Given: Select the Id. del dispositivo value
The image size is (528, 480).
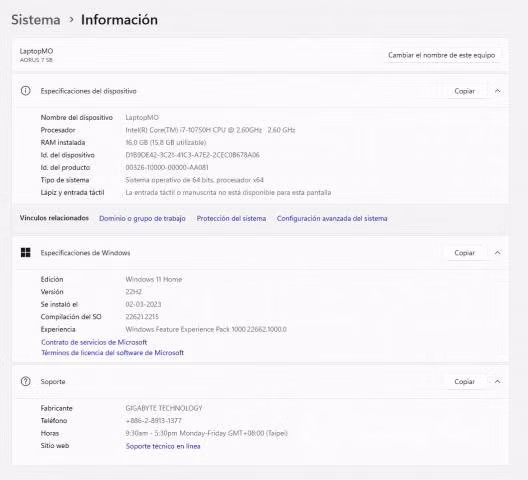Looking at the screenshot, I should [x=192, y=155].
